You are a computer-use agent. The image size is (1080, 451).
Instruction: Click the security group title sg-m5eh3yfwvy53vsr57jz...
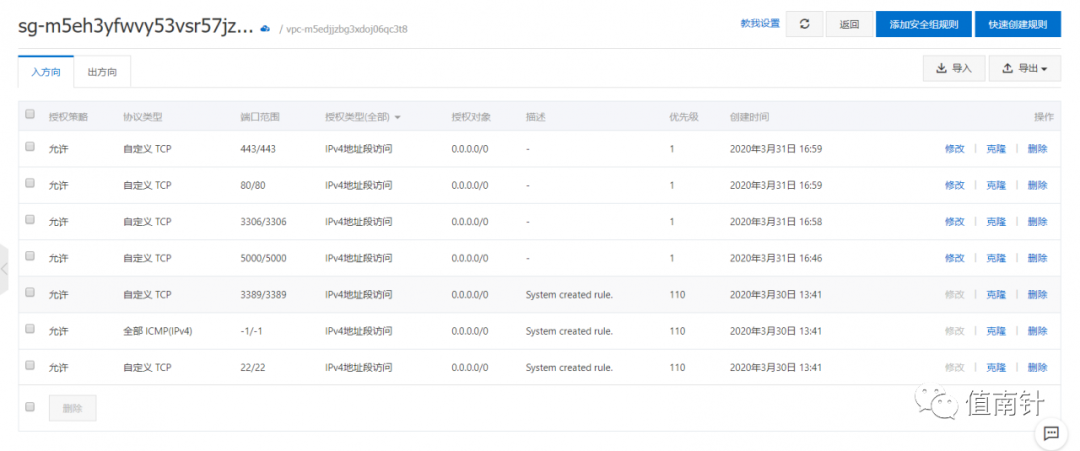[136, 28]
